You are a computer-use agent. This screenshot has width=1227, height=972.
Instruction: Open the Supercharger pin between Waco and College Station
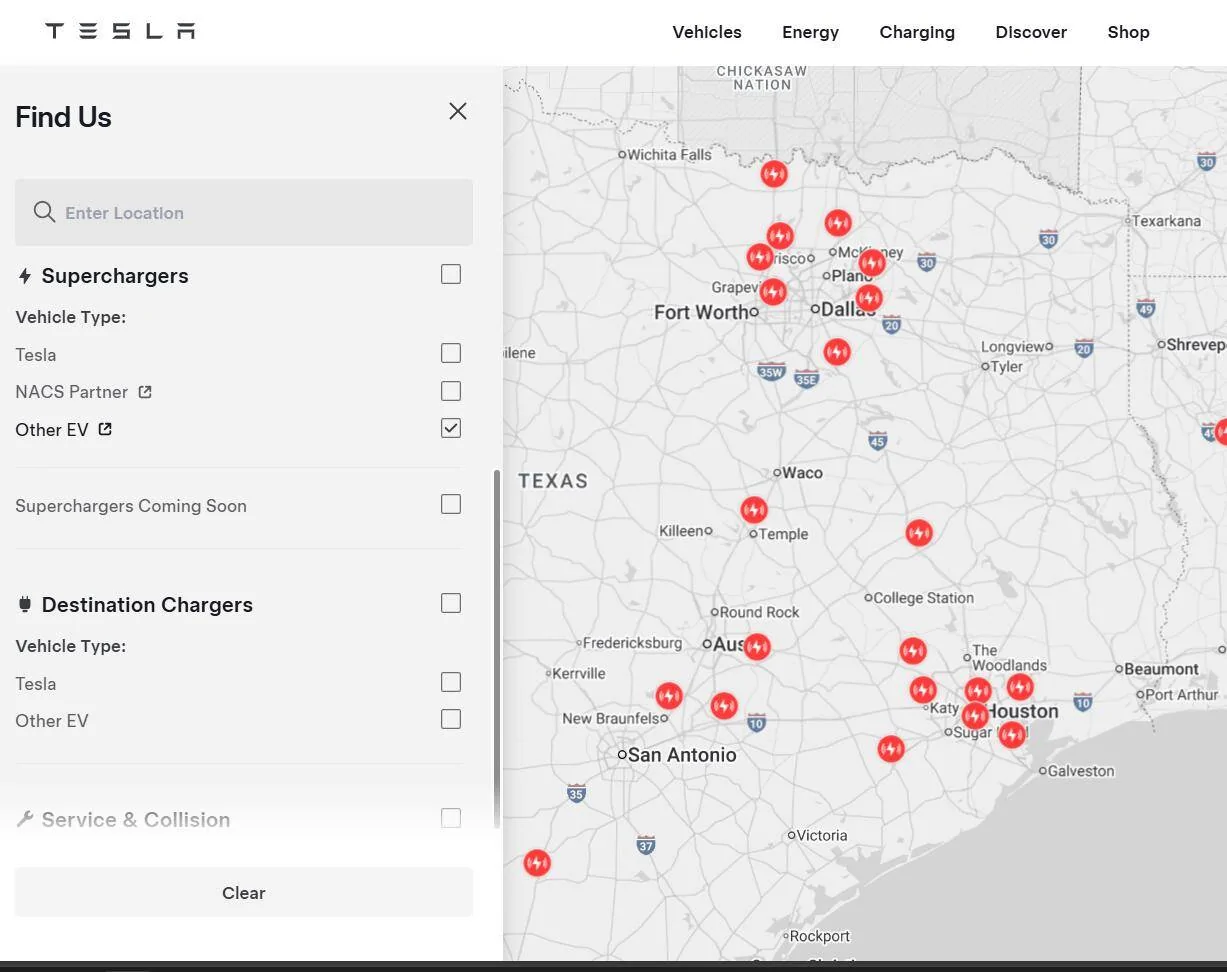tap(919, 533)
